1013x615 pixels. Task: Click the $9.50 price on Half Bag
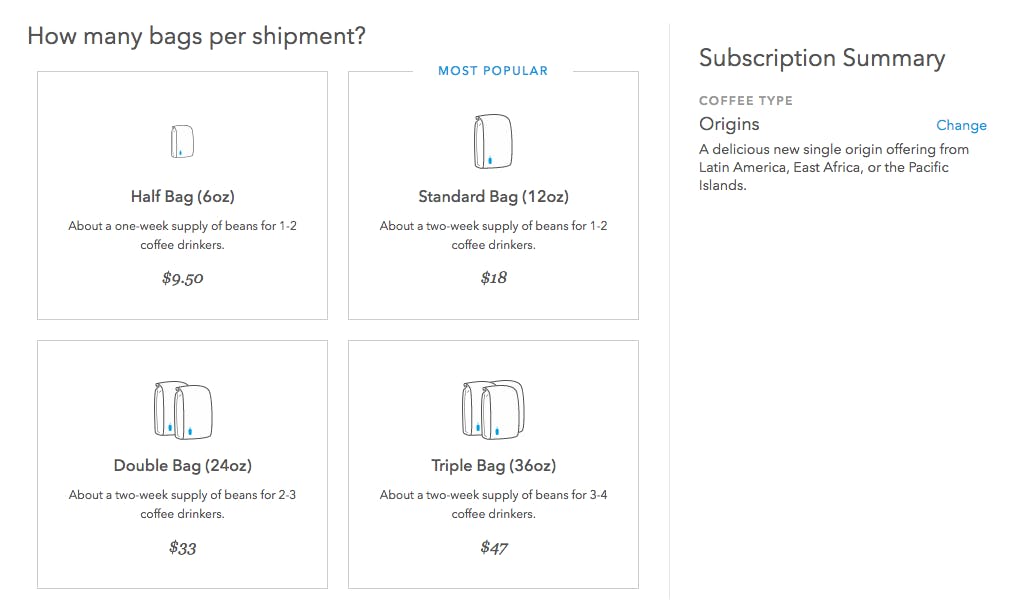click(x=182, y=279)
